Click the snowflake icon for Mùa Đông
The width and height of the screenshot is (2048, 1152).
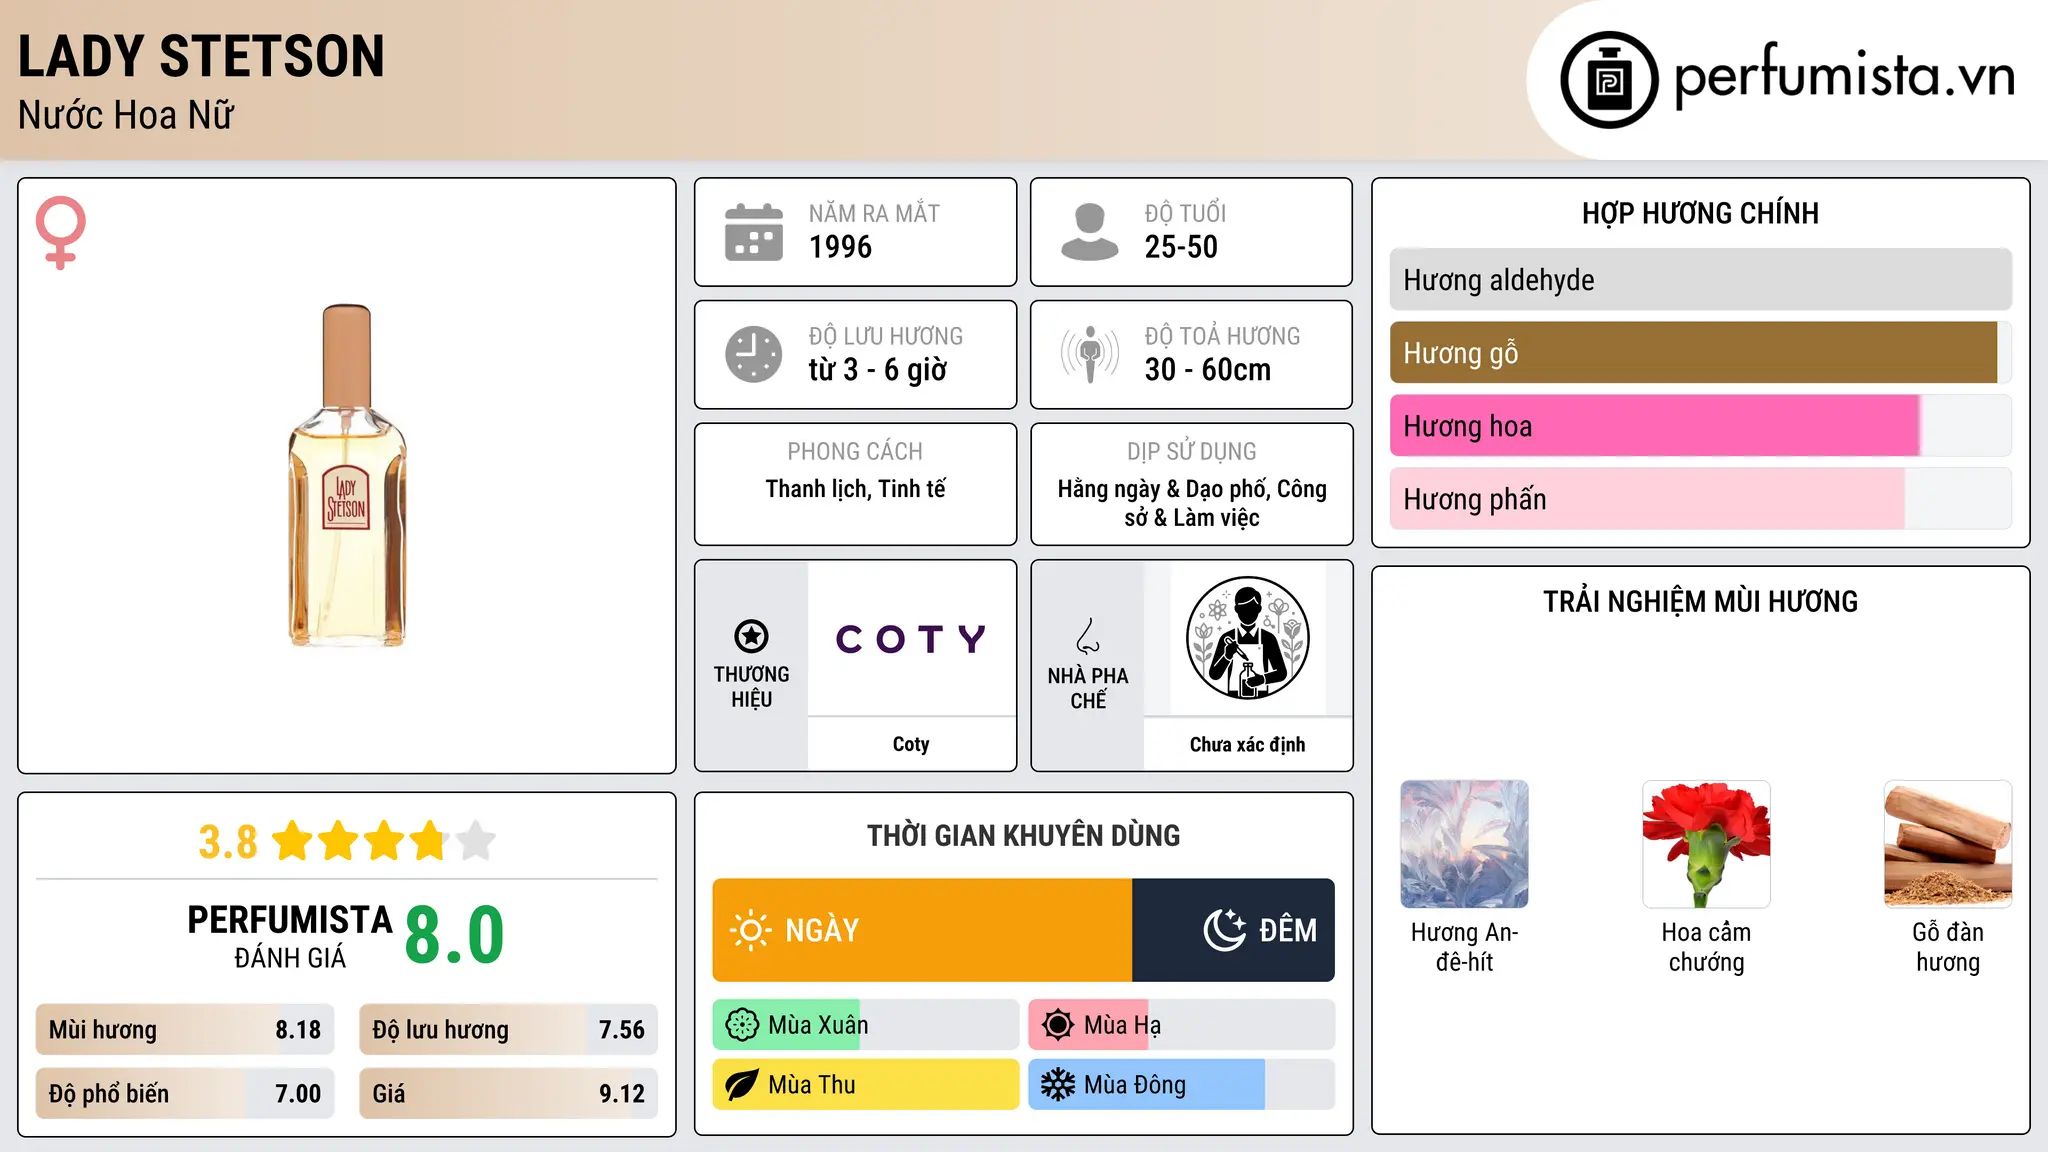pyautogui.click(x=1057, y=1085)
